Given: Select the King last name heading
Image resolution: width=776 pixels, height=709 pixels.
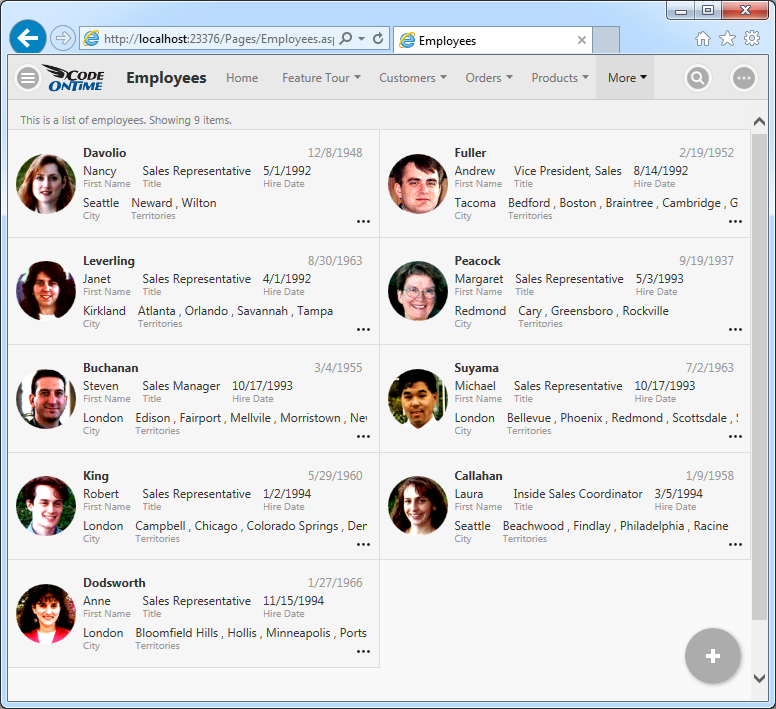Looking at the screenshot, I should coord(96,475).
